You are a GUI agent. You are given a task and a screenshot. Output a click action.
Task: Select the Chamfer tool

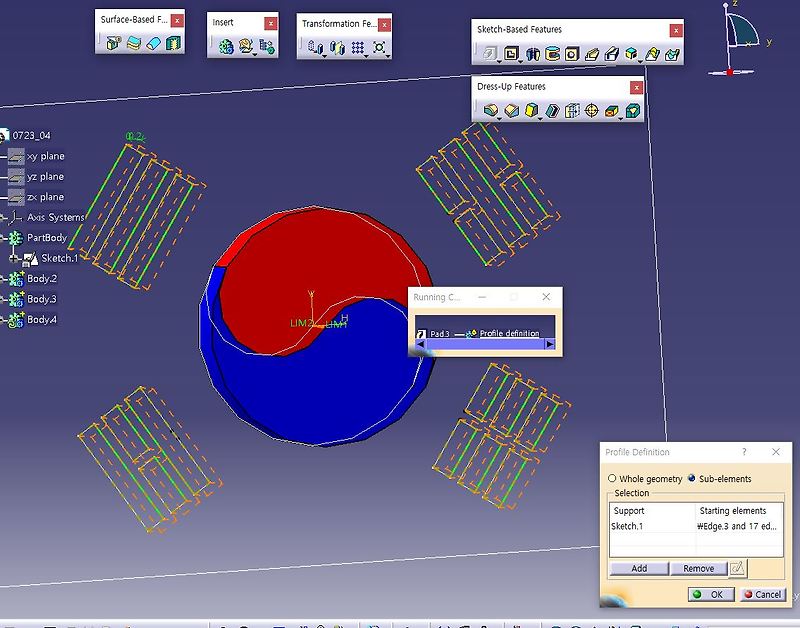pyautogui.click(x=513, y=110)
